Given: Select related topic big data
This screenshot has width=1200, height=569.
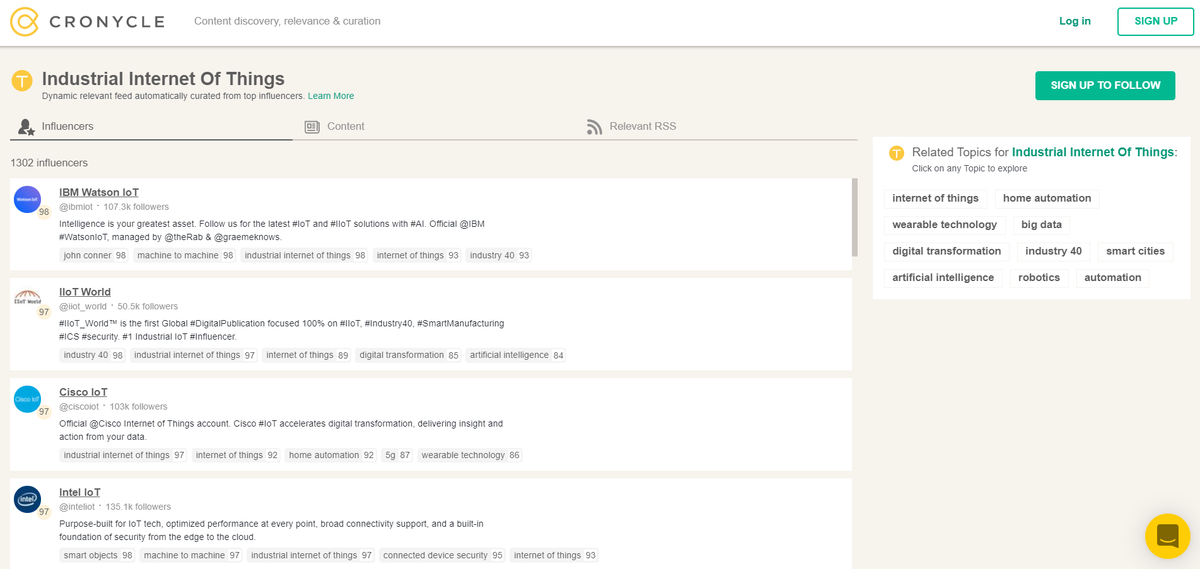Looking at the screenshot, I should tap(1042, 225).
